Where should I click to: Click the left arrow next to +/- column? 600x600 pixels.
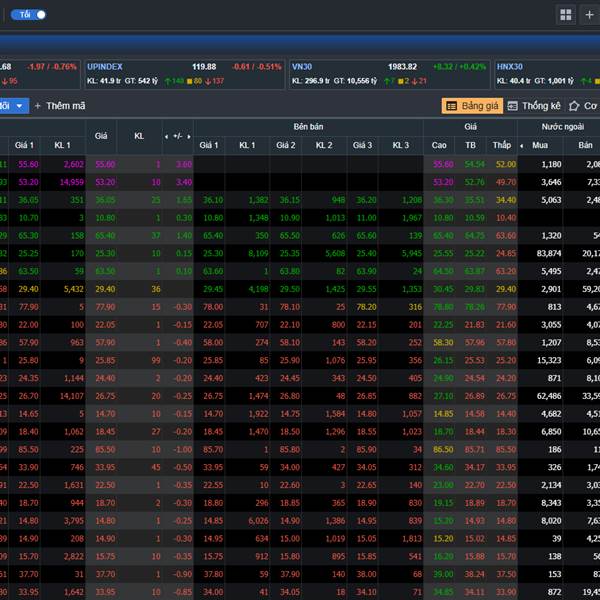click(x=166, y=136)
